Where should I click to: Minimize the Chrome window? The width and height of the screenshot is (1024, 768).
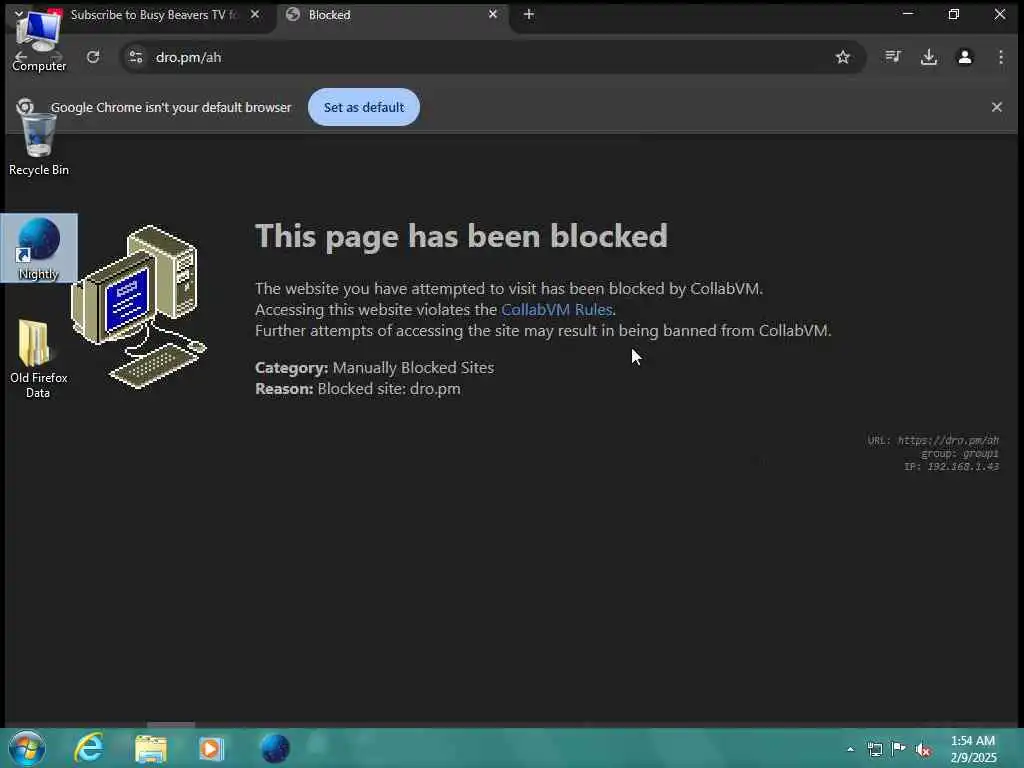(908, 14)
